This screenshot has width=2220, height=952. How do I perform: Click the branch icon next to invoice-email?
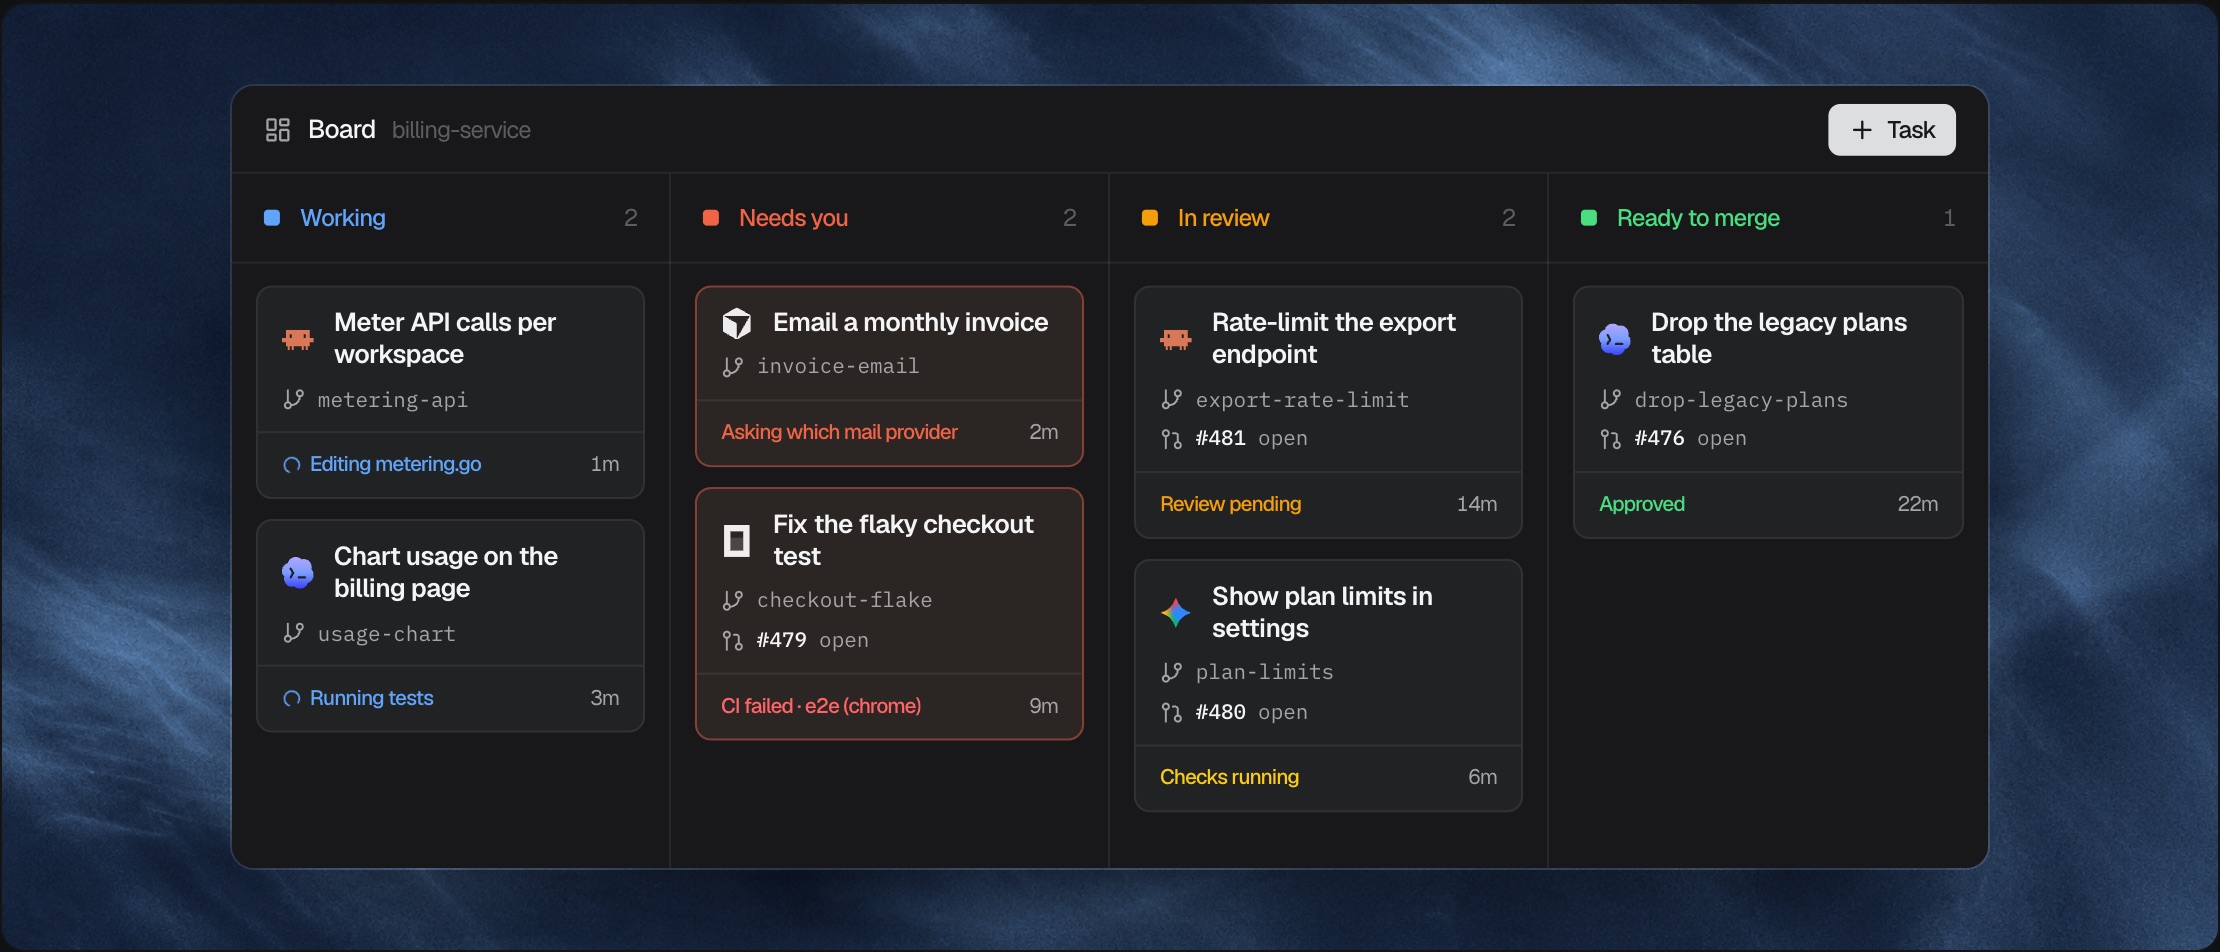(x=732, y=367)
